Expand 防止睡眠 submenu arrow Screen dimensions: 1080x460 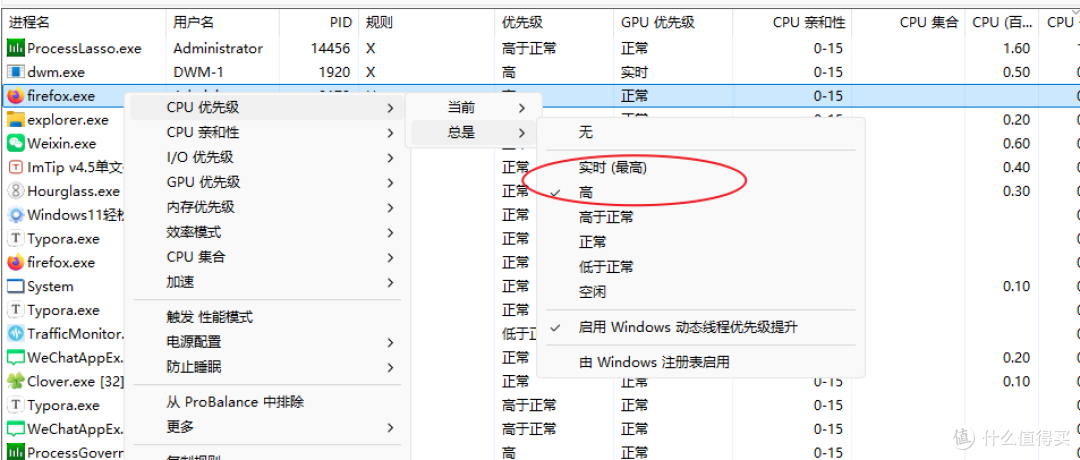(391, 367)
